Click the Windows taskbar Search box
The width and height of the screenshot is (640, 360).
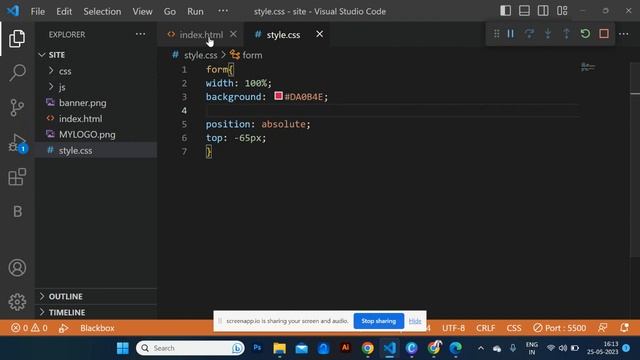click(x=190, y=348)
